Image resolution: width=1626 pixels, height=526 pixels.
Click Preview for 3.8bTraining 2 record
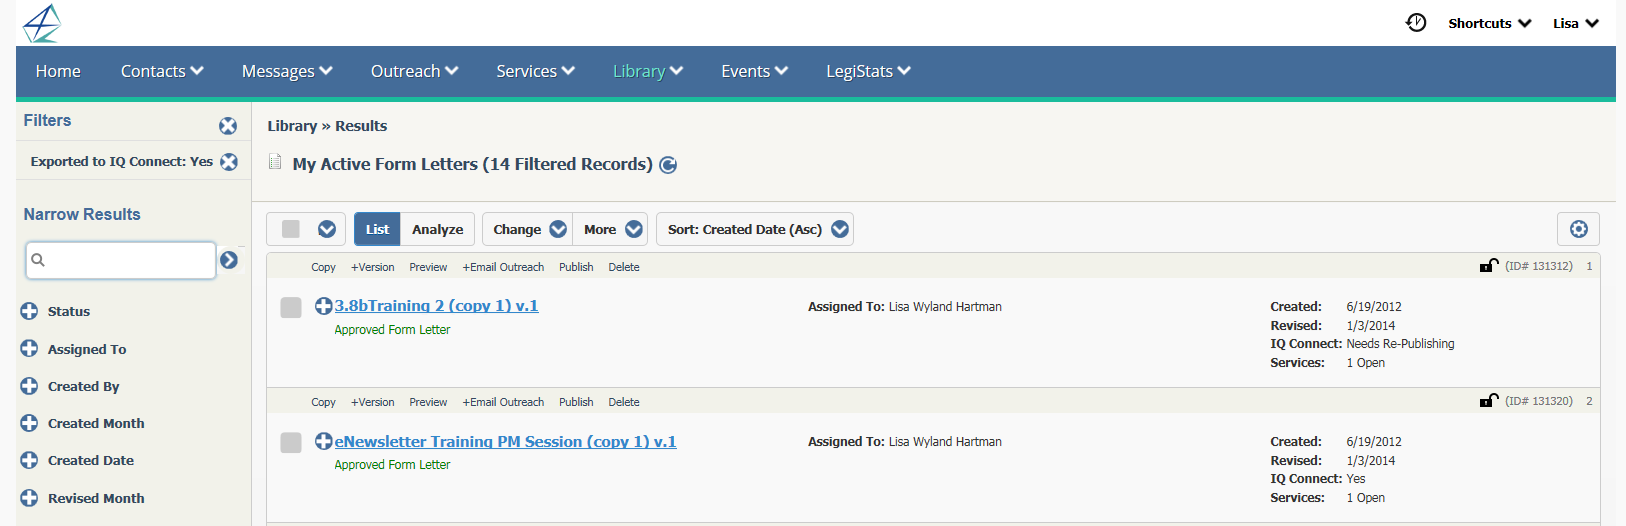(x=428, y=267)
